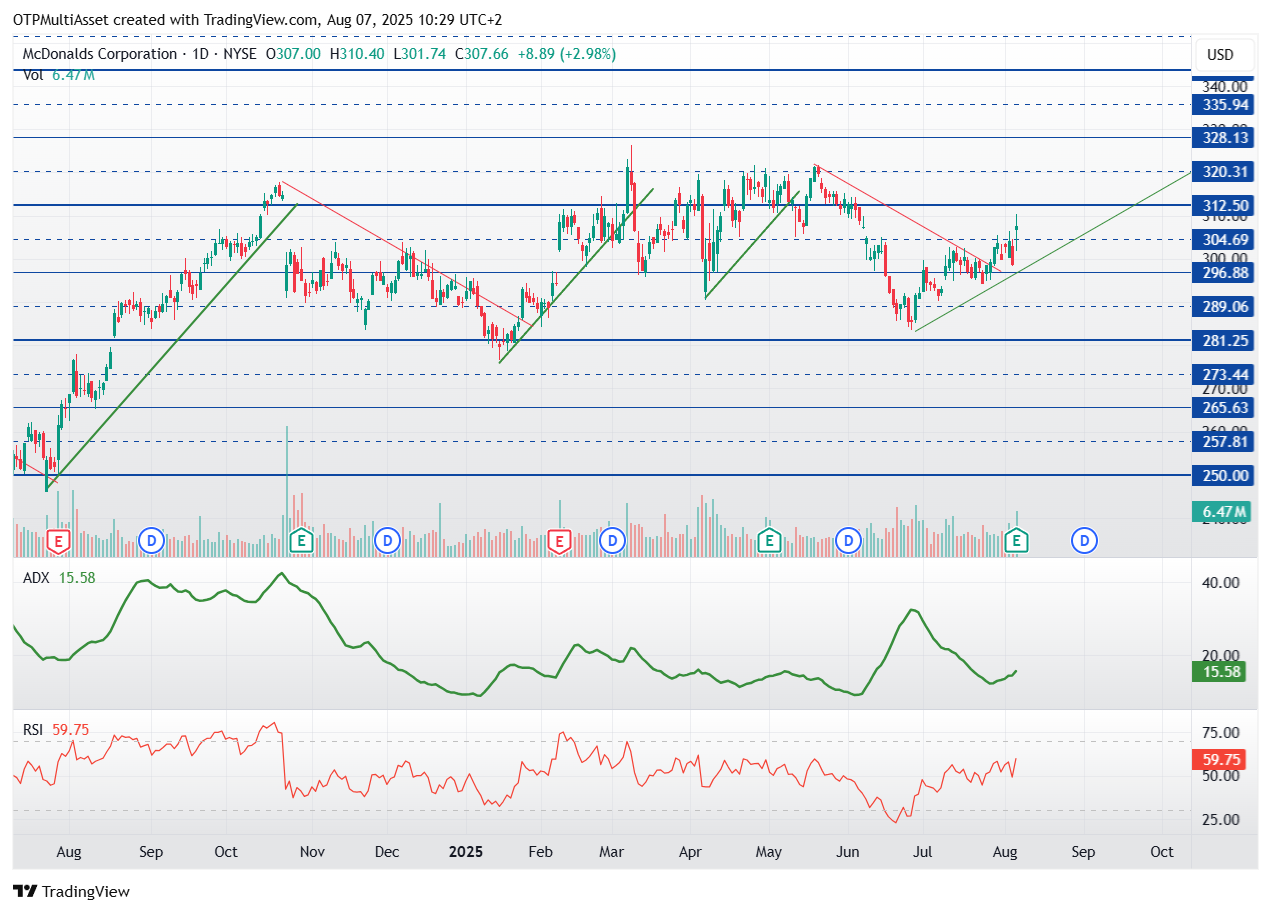Screen dimensions: 1271x913
Task: Click the dividend marker in September 2024
Action: [151, 541]
